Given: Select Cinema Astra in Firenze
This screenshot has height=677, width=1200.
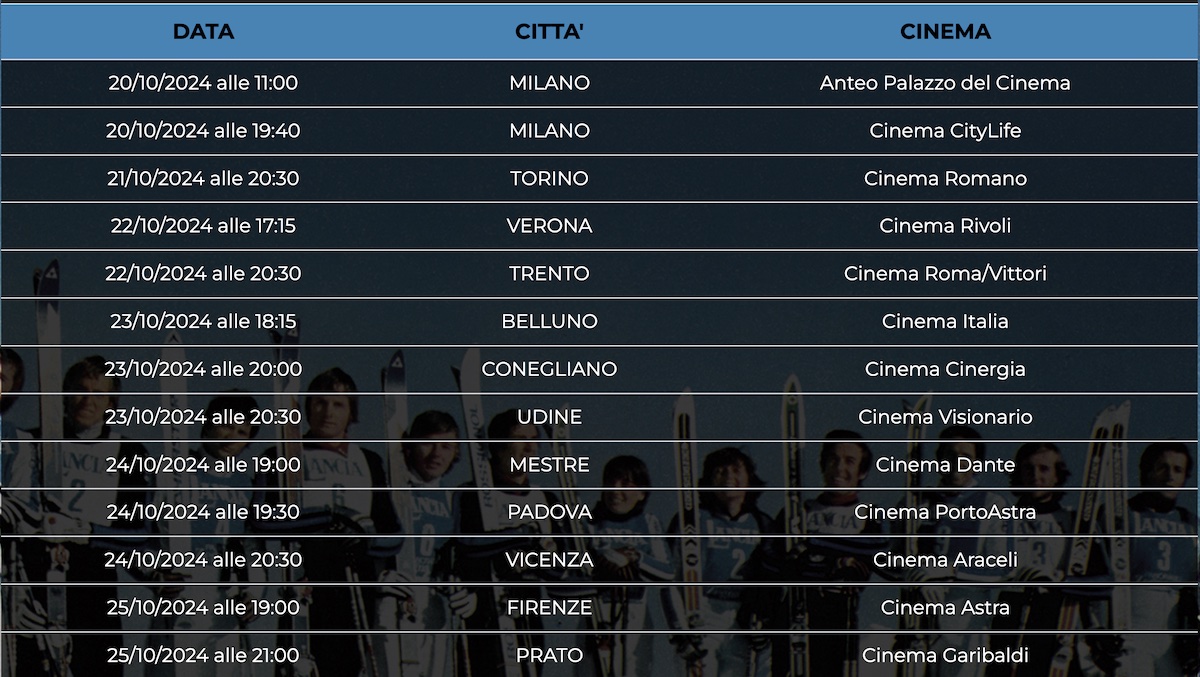Looking at the screenshot, I should click(x=945, y=608).
